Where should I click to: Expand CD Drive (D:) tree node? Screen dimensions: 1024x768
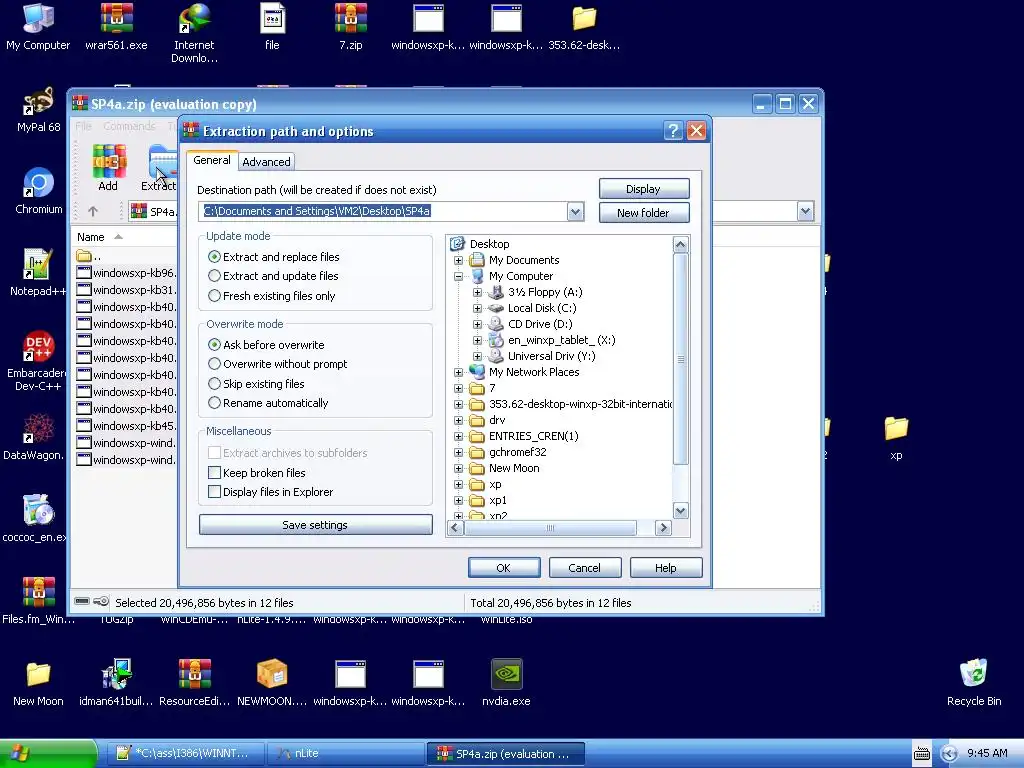(x=477, y=324)
